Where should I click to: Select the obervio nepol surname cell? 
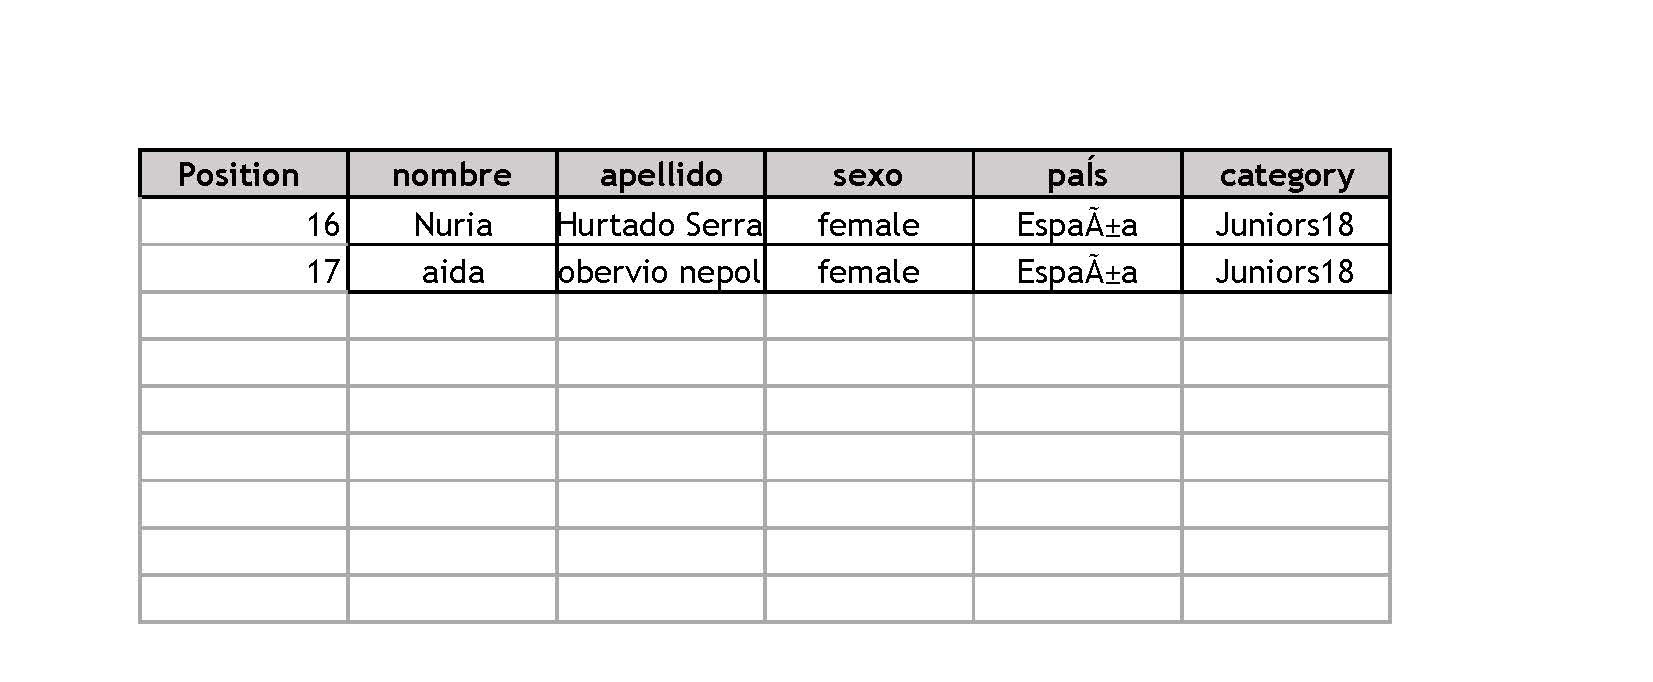point(661,269)
